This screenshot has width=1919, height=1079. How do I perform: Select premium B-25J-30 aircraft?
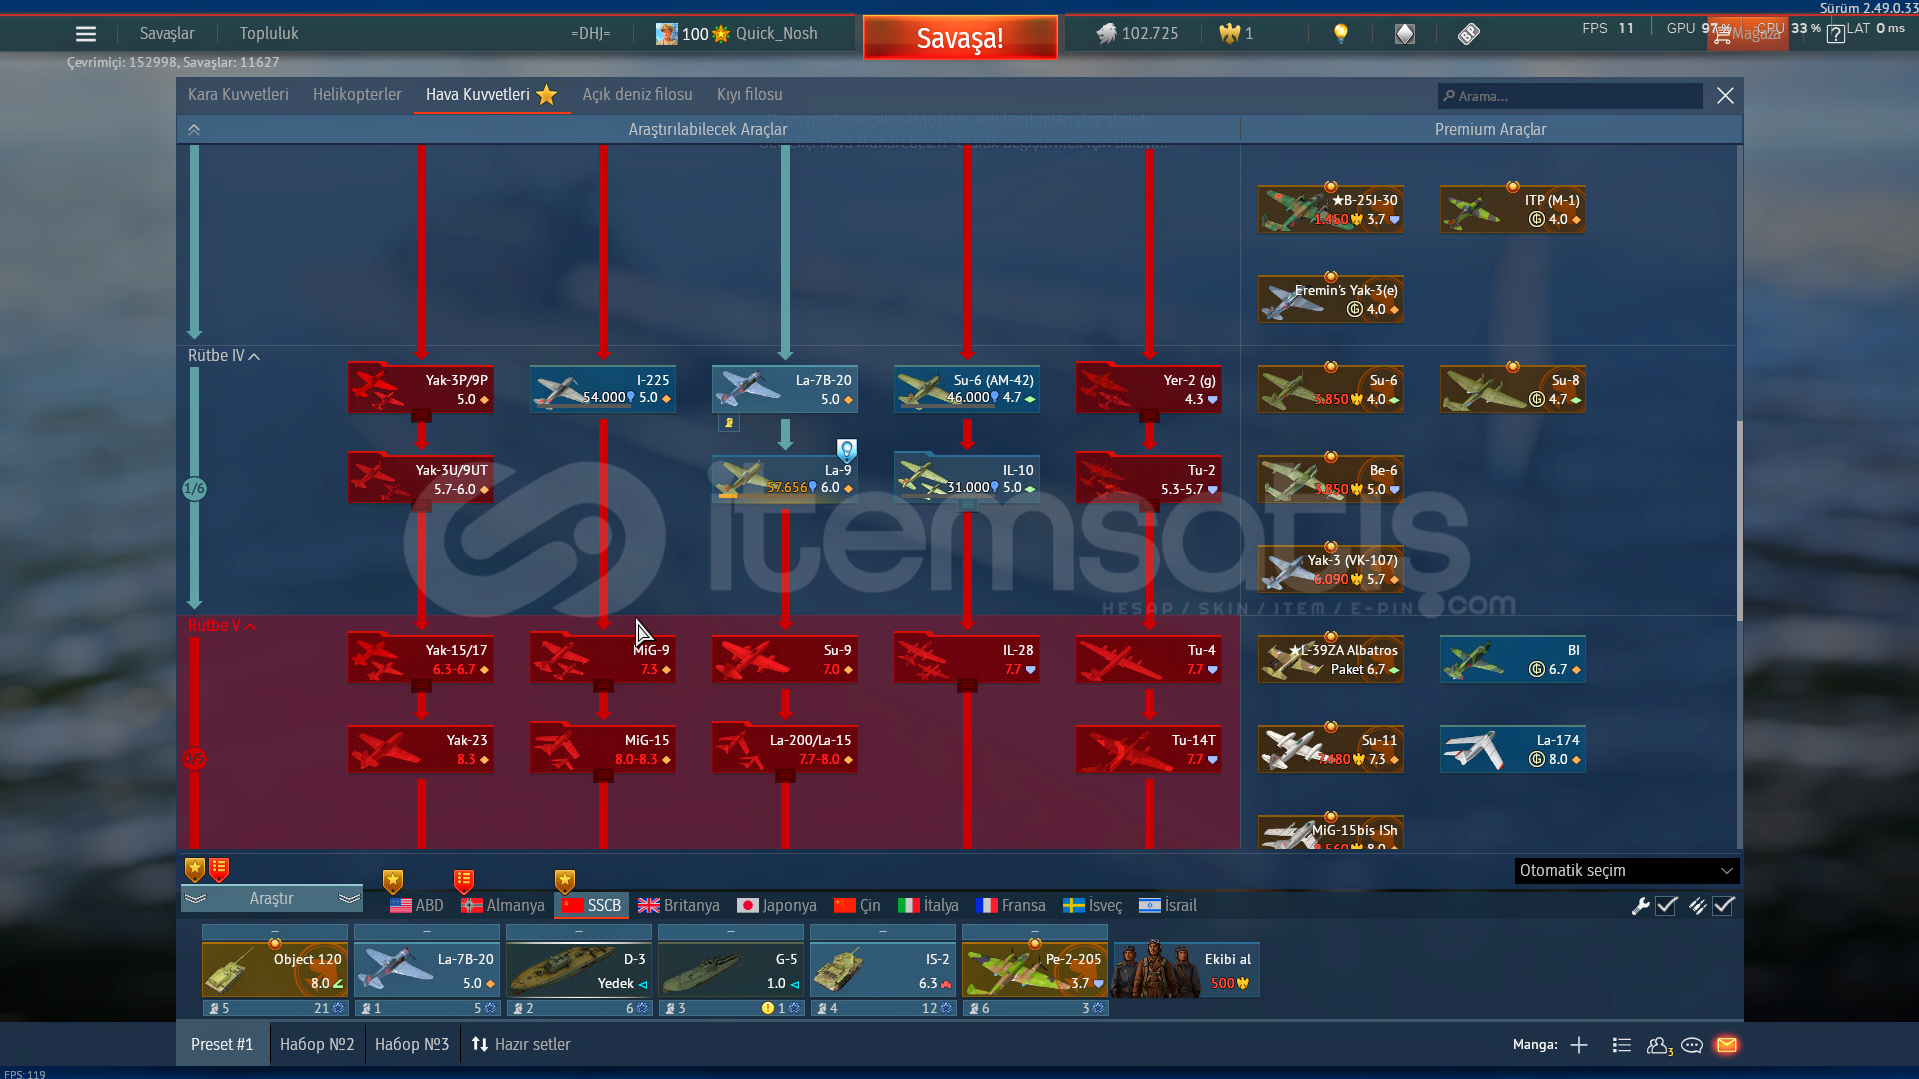1331,210
